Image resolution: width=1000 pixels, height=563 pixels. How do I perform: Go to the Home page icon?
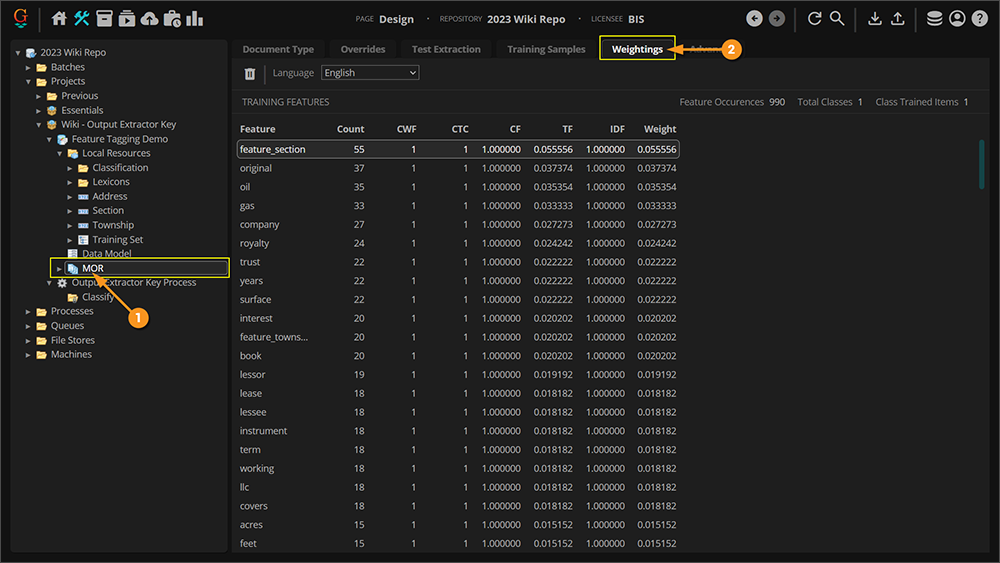click(59, 19)
